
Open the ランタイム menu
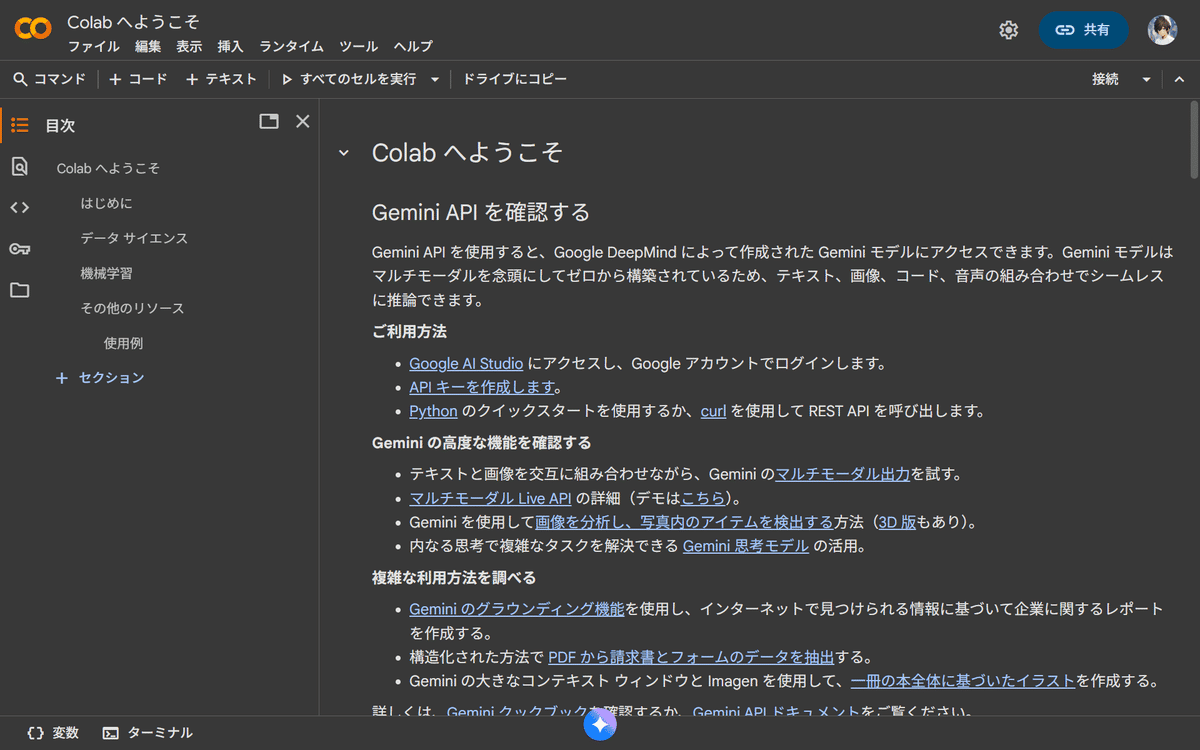pos(291,47)
